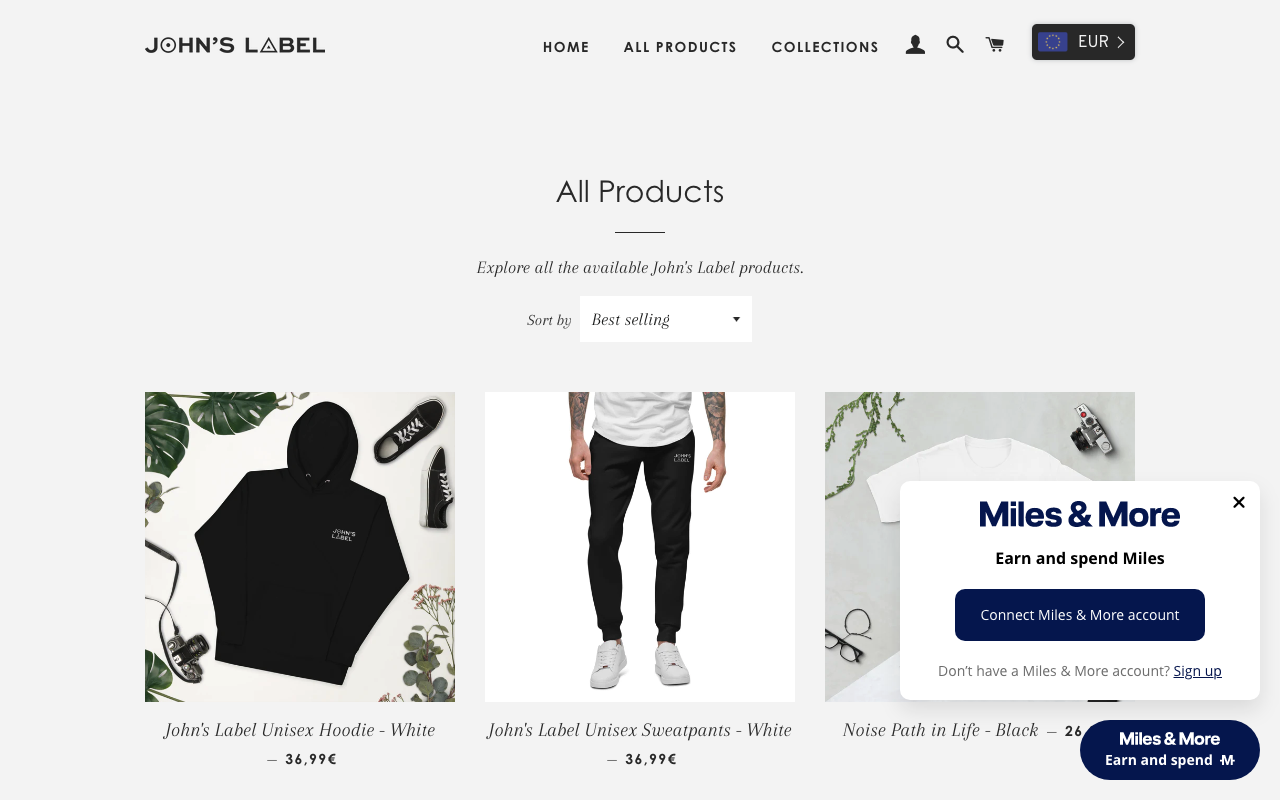Toggle the Miles & More floating widget
Image resolution: width=1280 pixels, height=800 pixels.
[x=1170, y=750]
